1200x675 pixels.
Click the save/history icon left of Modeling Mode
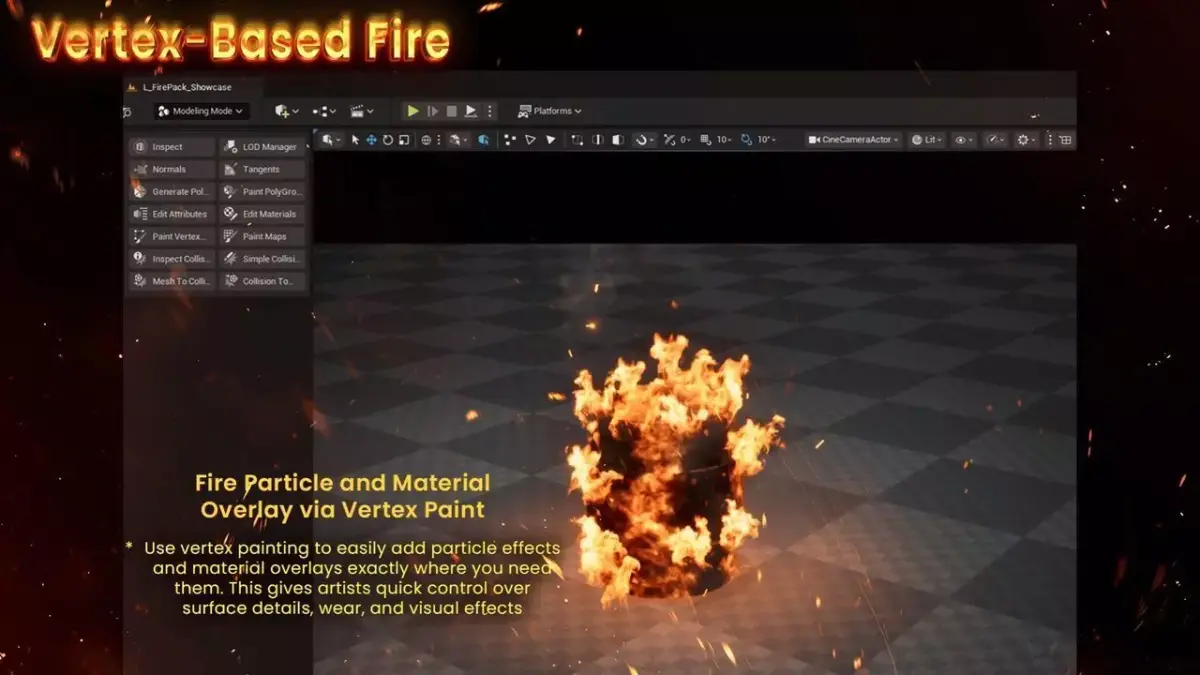pyautogui.click(x=127, y=111)
